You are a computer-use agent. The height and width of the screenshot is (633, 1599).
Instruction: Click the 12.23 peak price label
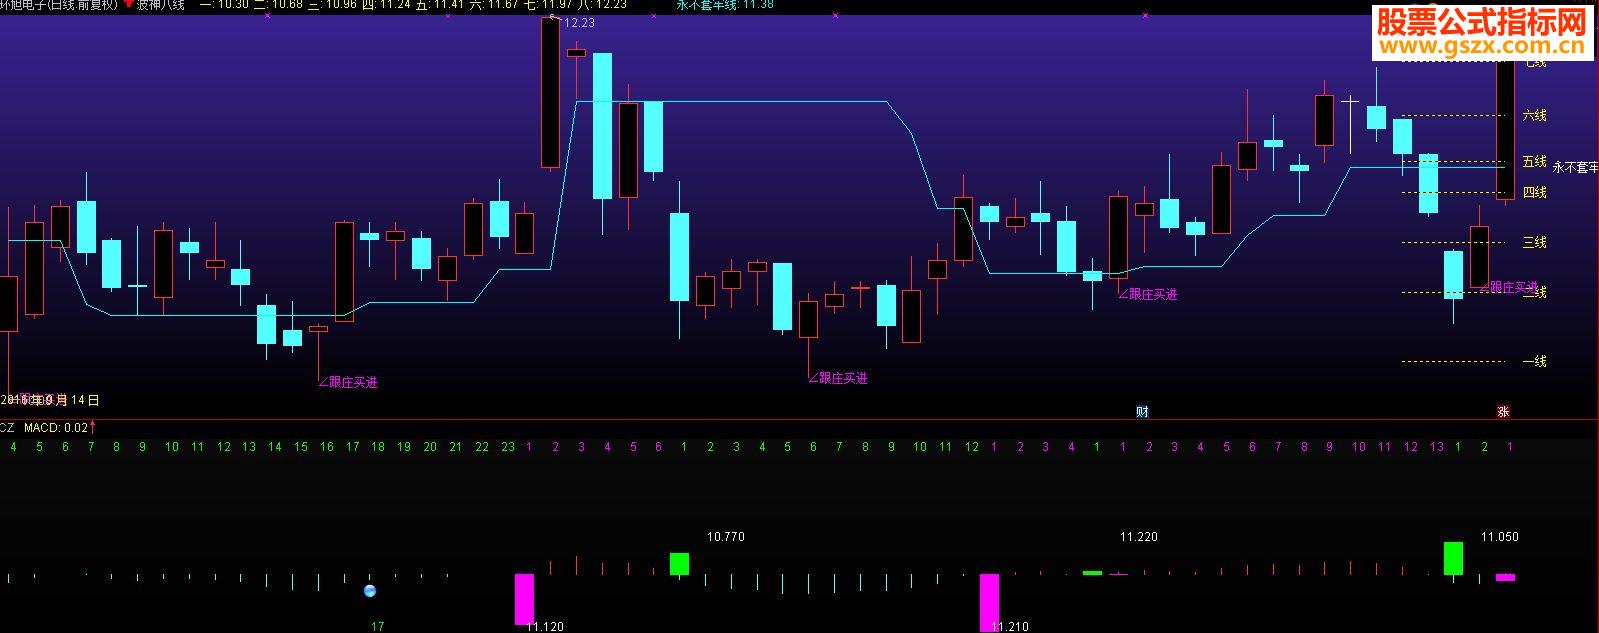point(579,23)
